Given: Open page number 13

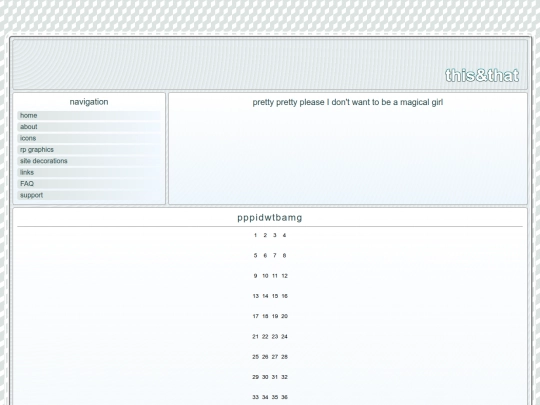Looking at the screenshot, I should [x=256, y=296].
